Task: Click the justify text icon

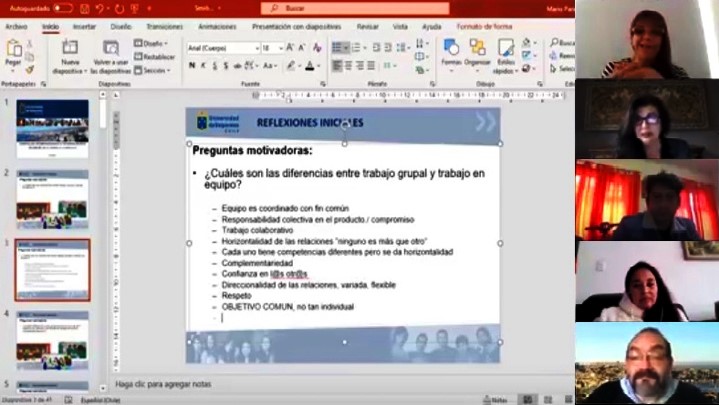Action: 371,66
